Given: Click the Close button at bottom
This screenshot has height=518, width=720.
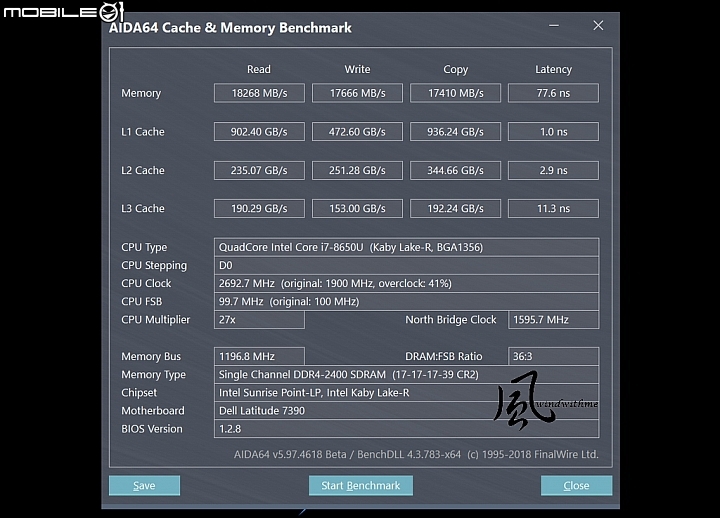Looking at the screenshot, I should click(x=576, y=485).
